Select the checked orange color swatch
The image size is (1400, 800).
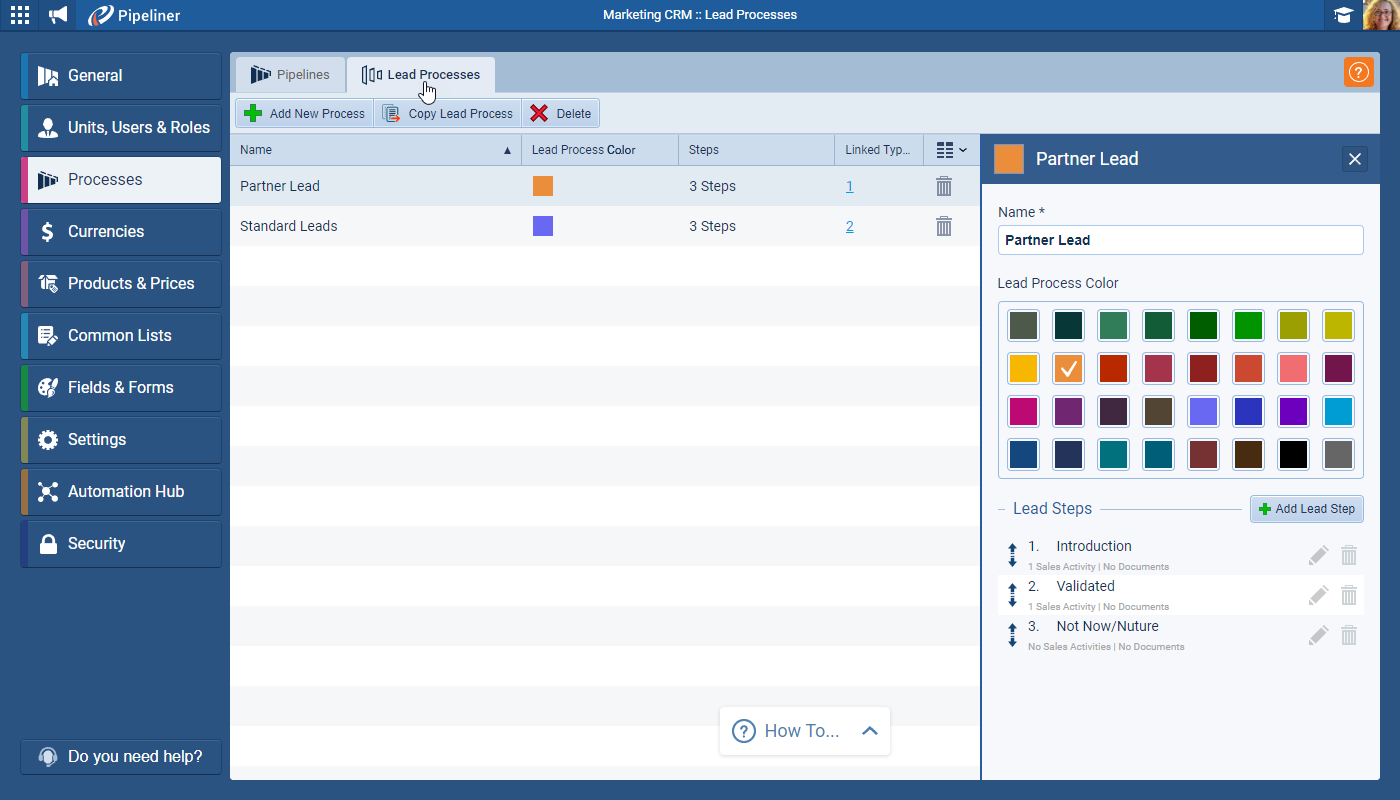click(x=1068, y=369)
